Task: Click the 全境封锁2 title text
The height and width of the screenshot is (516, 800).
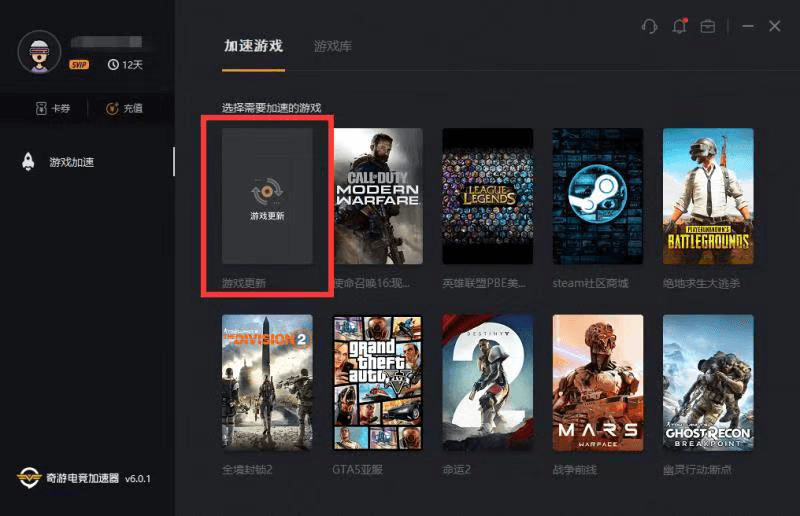Action: click(x=247, y=470)
